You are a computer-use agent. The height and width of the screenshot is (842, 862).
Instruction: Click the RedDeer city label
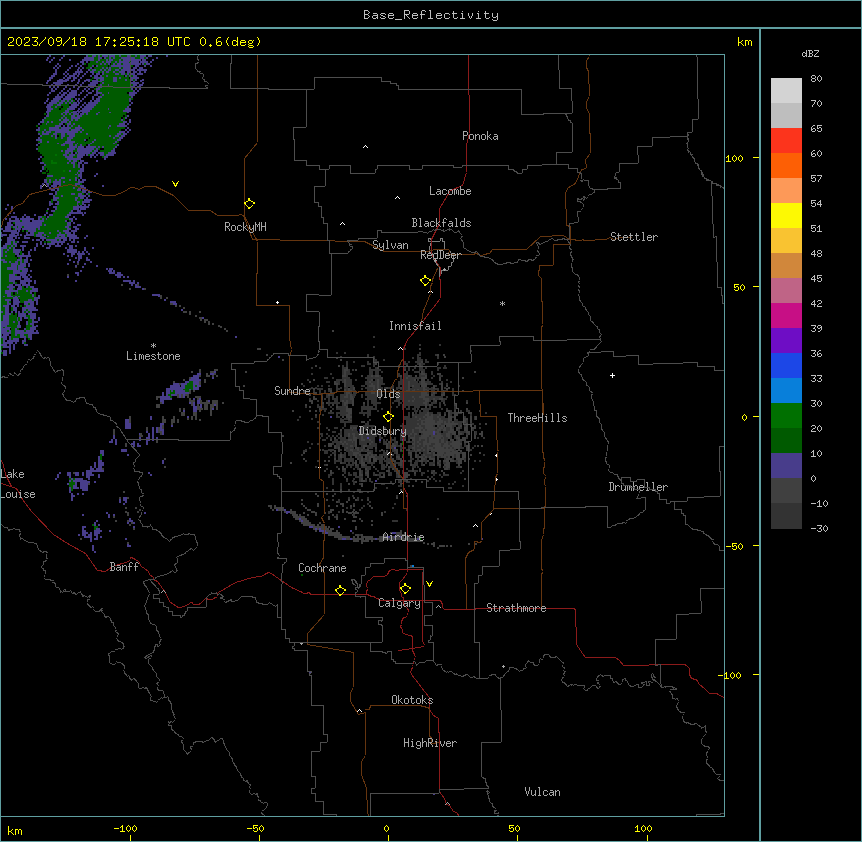pos(440,255)
